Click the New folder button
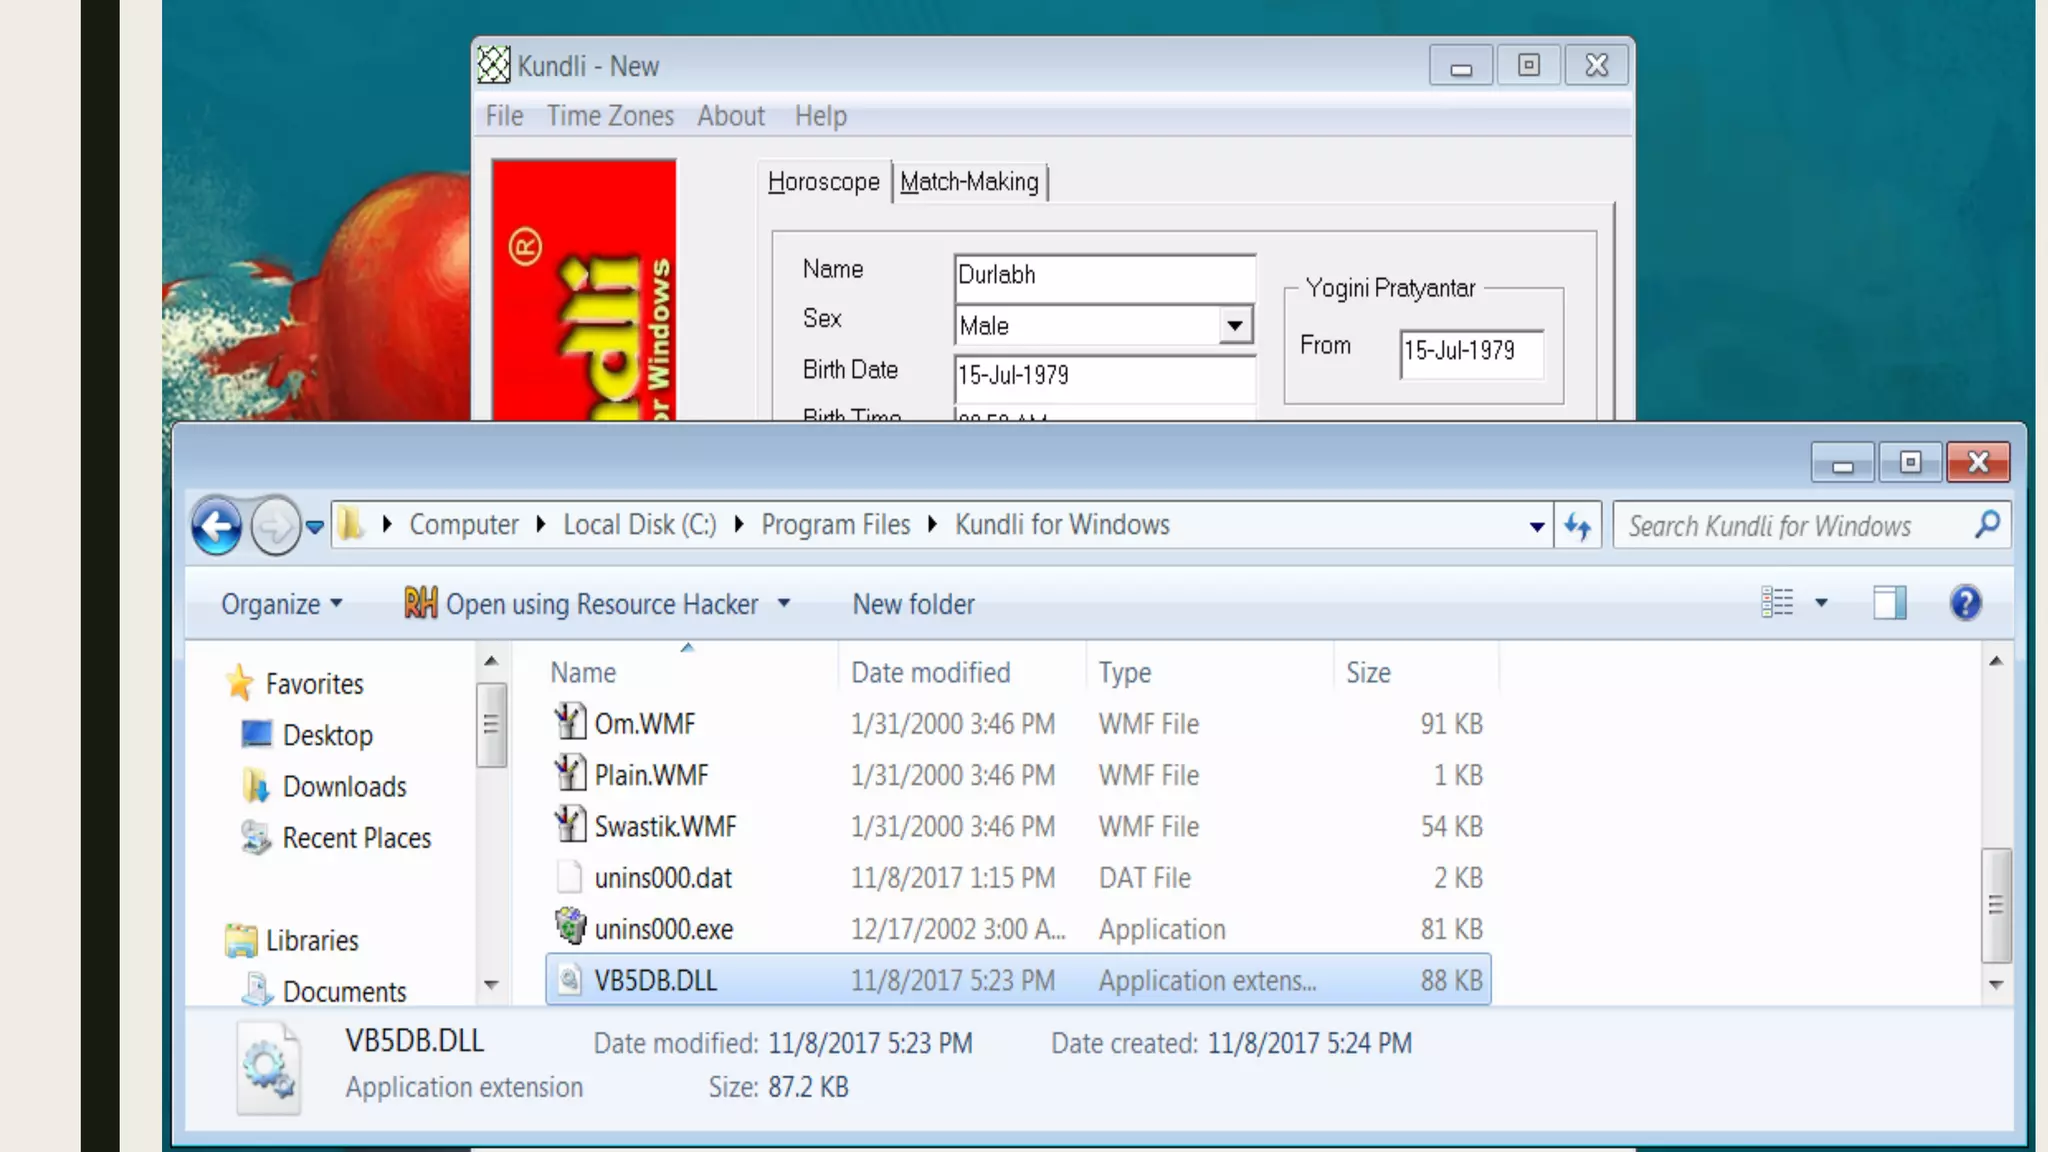Image resolution: width=2048 pixels, height=1152 pixels. [913, 604]
